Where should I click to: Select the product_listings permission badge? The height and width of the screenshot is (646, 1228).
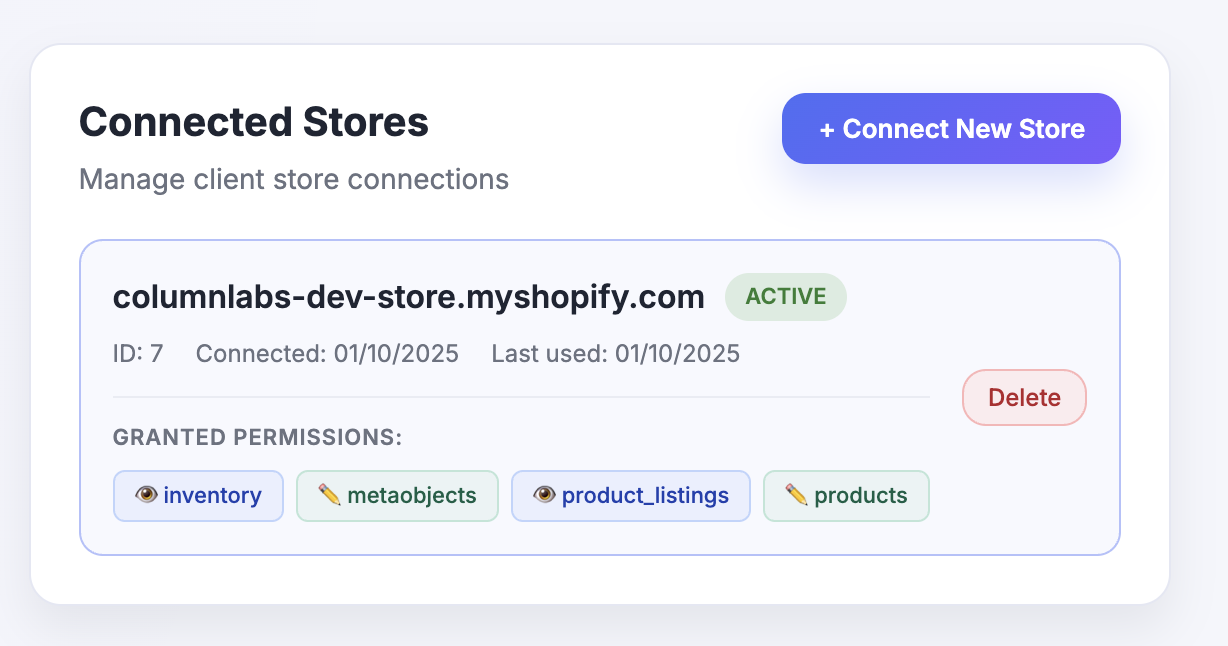coord(630,495)
